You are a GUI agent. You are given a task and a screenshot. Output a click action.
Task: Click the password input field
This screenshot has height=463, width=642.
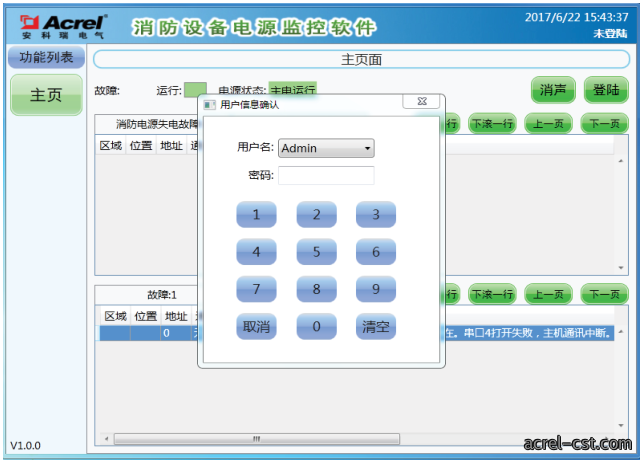(326, 175)
